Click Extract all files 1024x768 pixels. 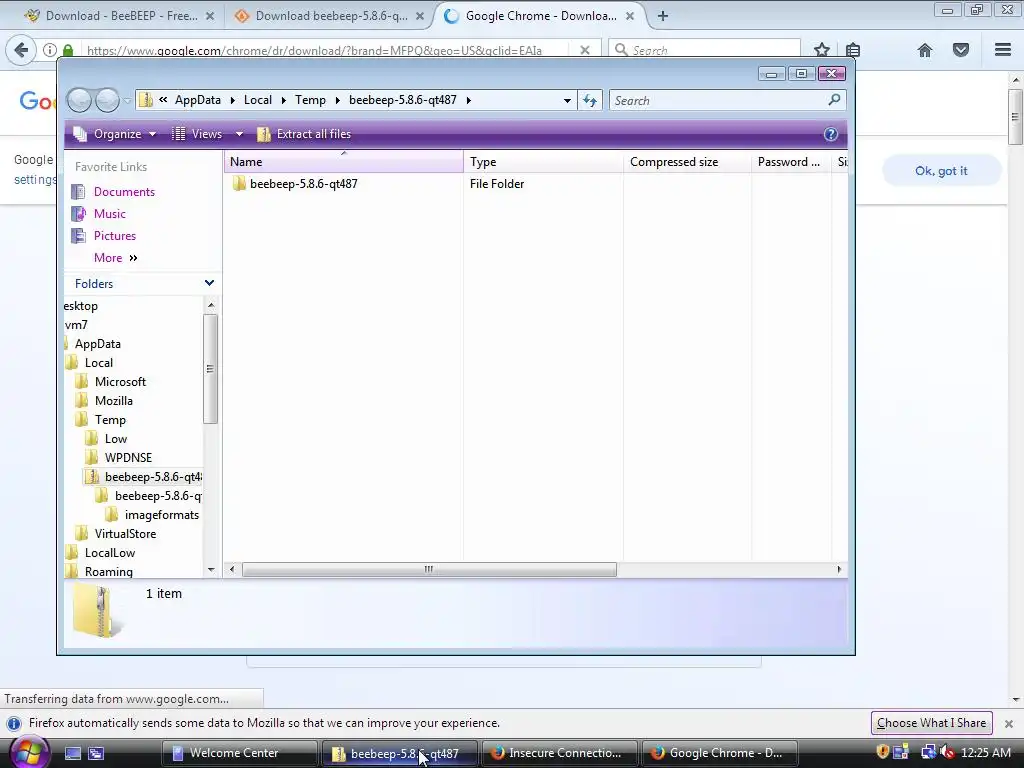[x=304, y=134]
